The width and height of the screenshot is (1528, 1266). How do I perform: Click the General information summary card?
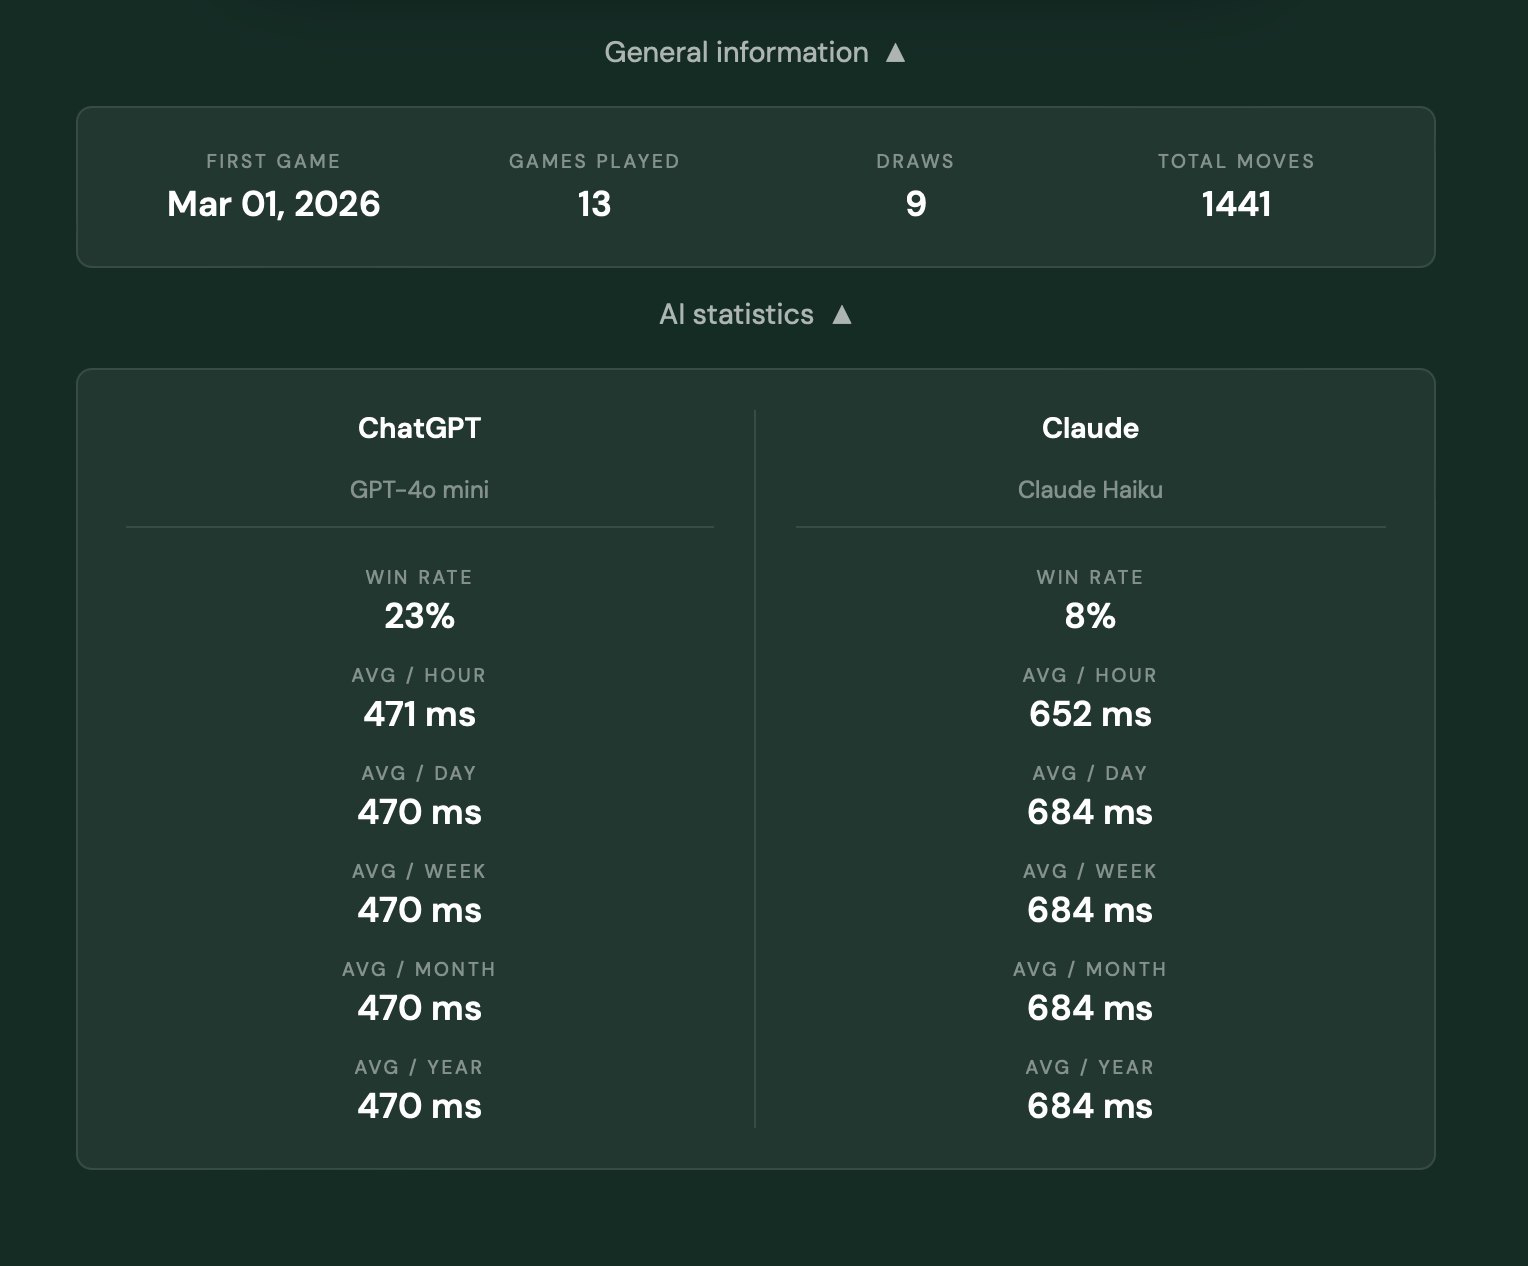(756, 186)
